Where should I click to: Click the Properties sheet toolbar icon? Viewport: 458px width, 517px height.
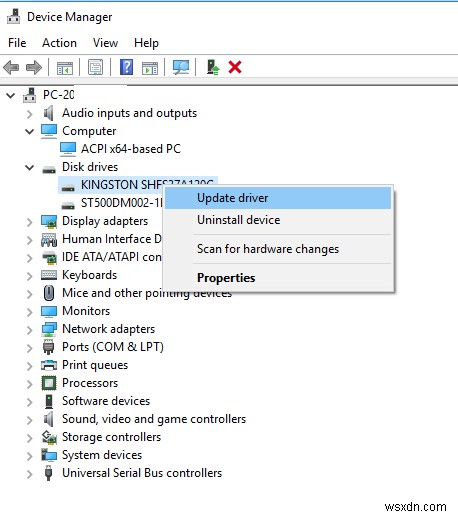tap(95, 67)
